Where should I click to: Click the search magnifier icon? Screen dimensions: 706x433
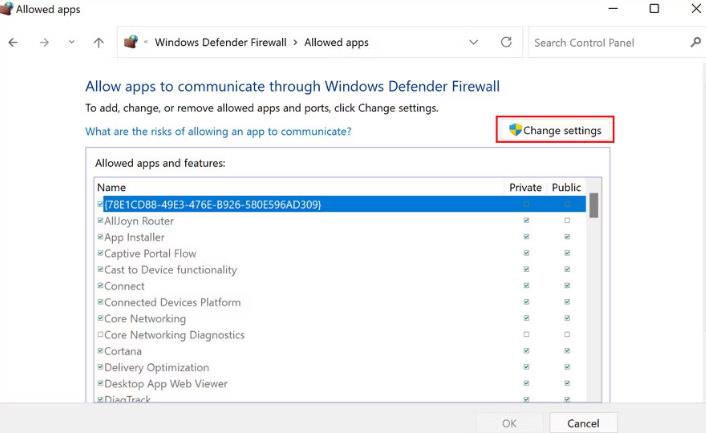pyautogui.click(x=696, y=42)
